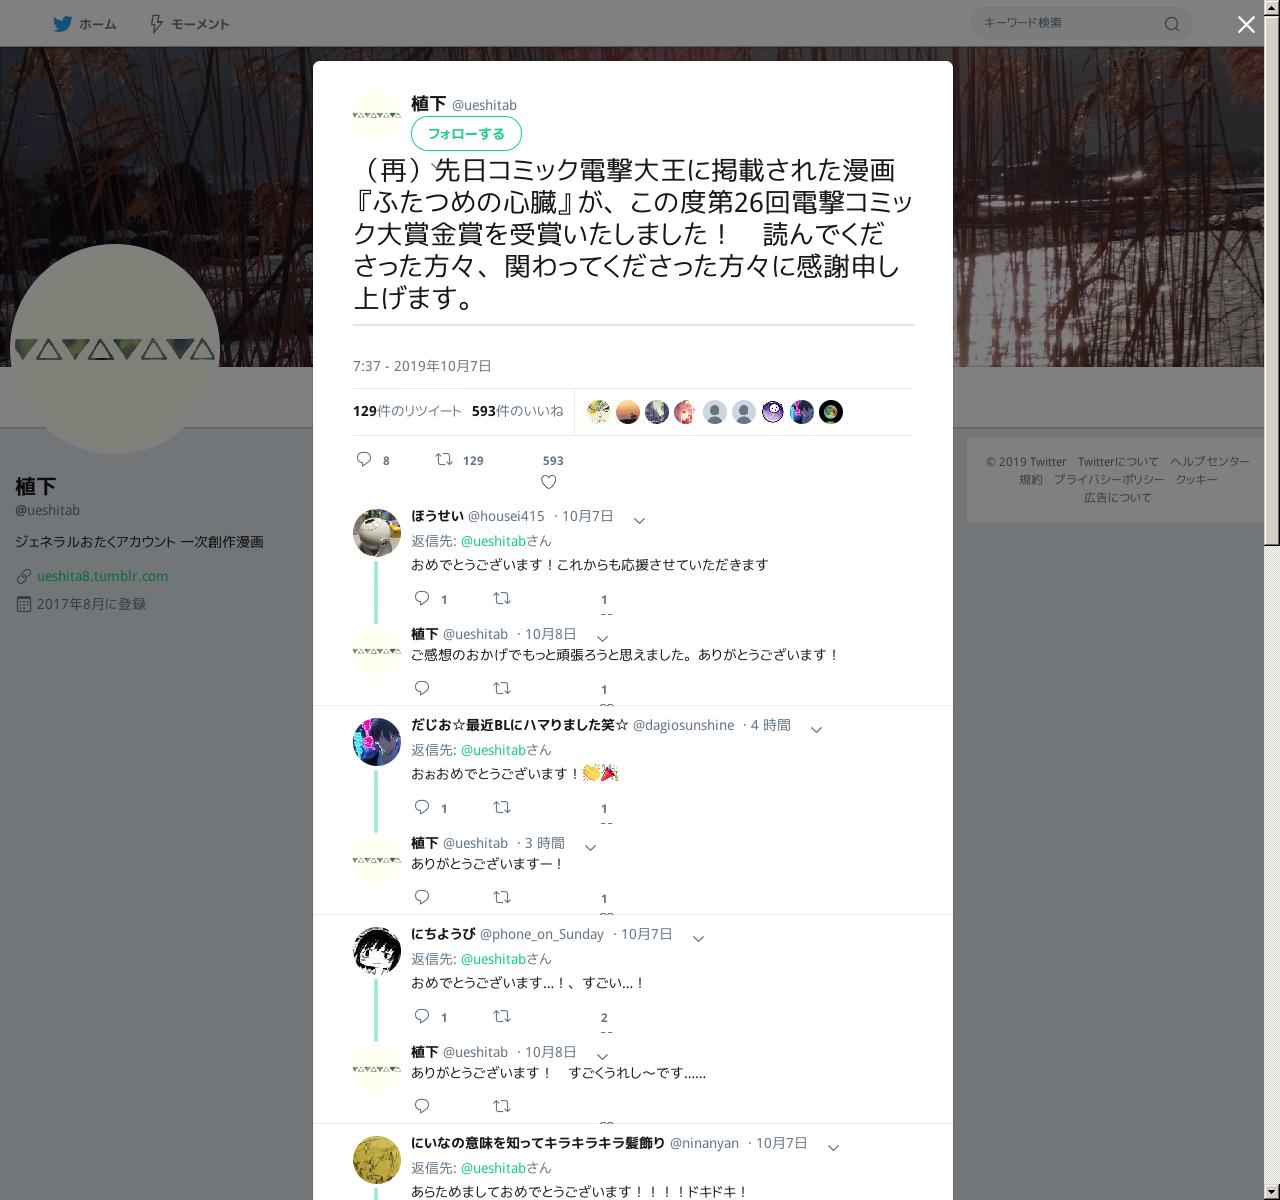Open the Twitter home bird icon
1280x1200 pixels.
[x=63, y=23]
